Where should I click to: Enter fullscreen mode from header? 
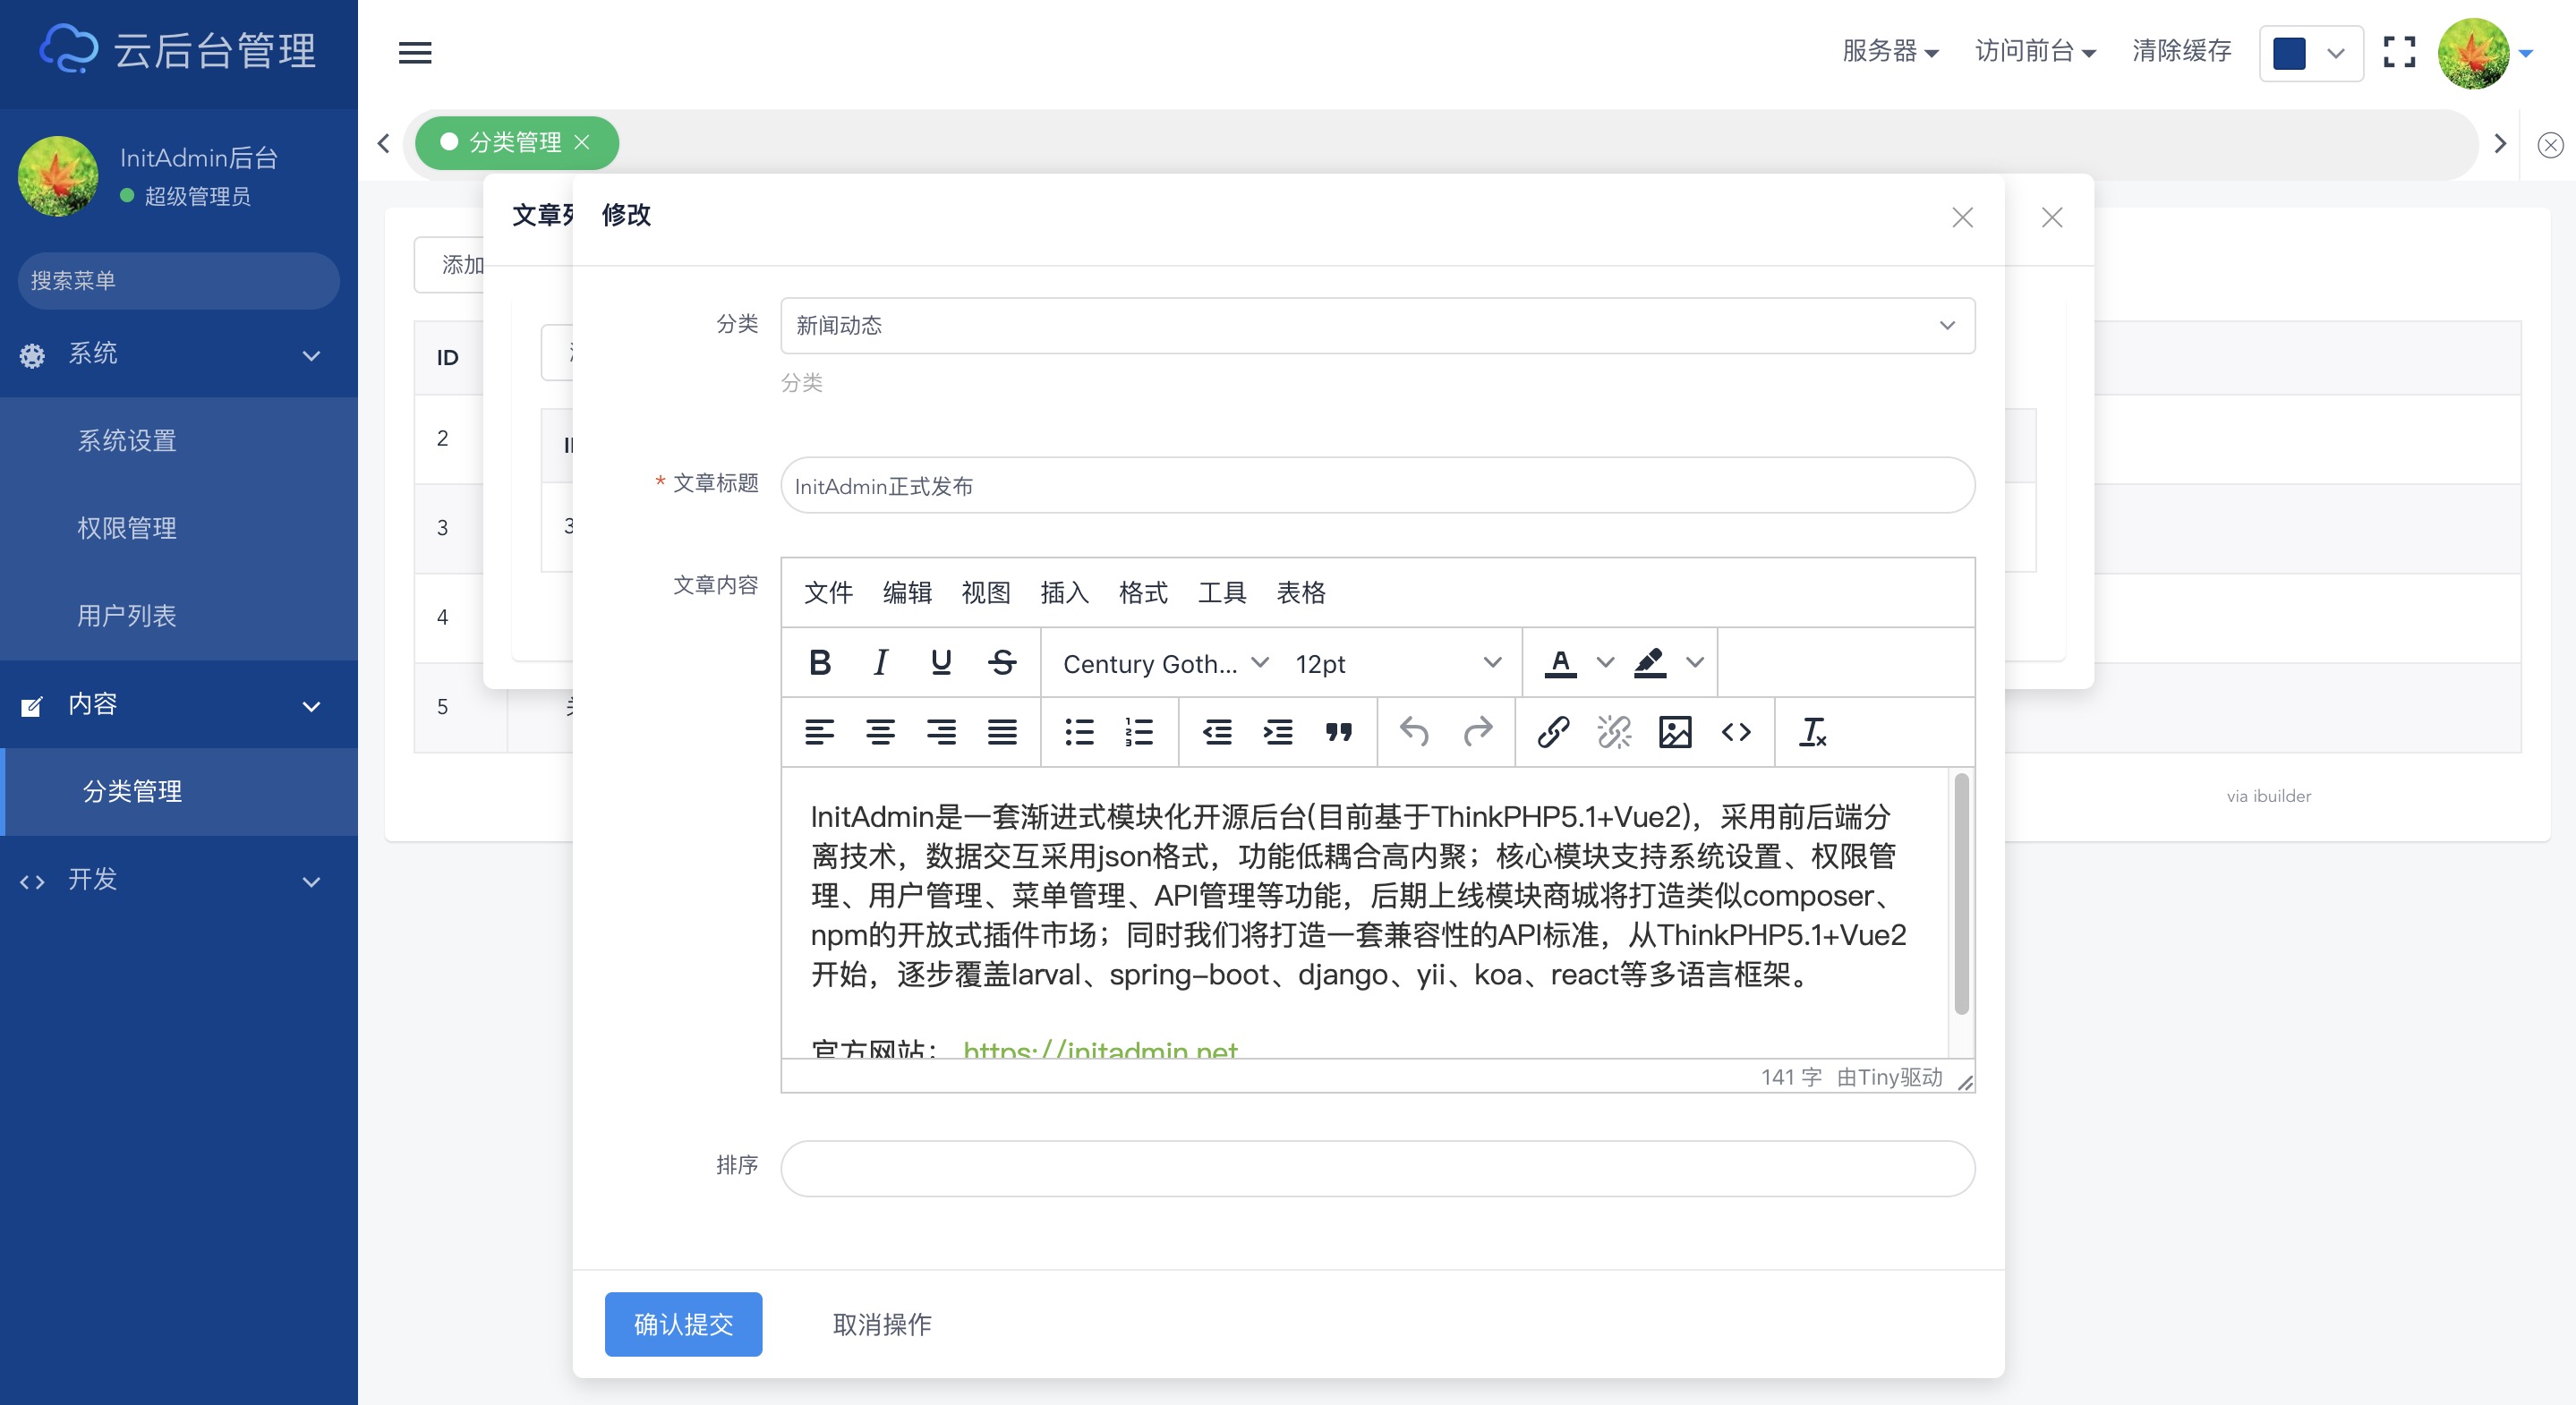click(2399, 52)
